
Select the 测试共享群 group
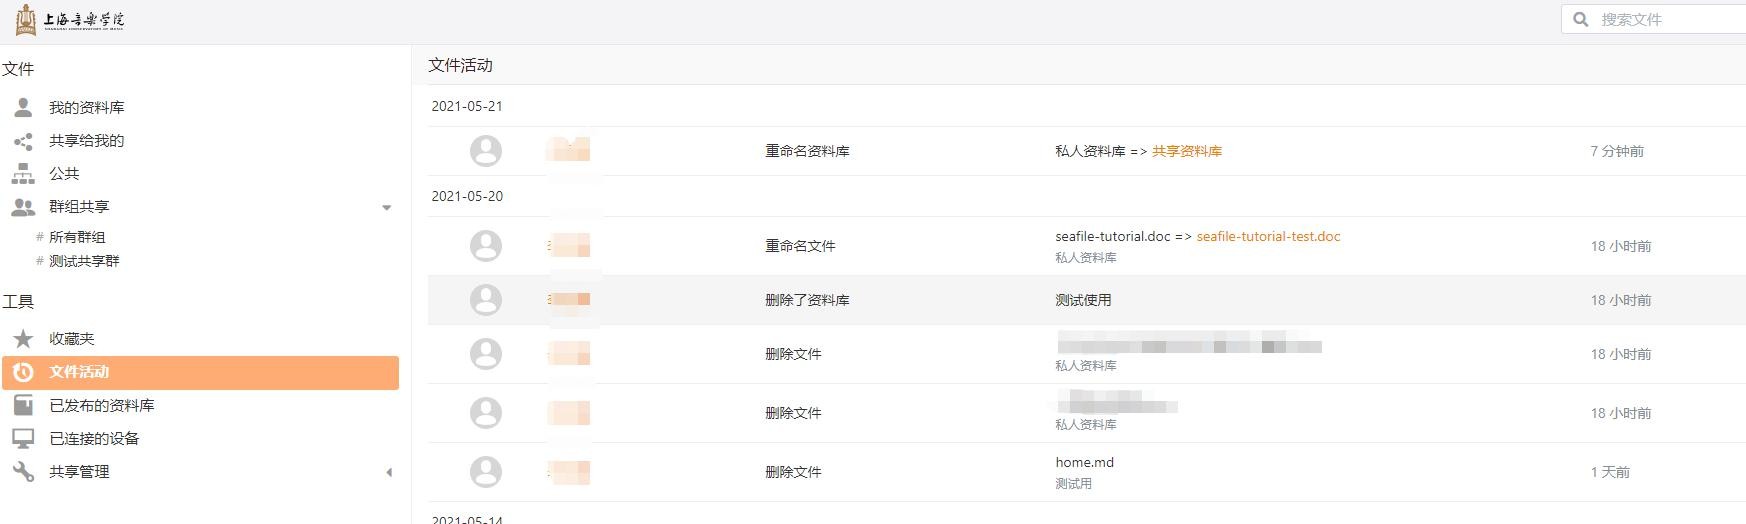click(x=84, y=261)
